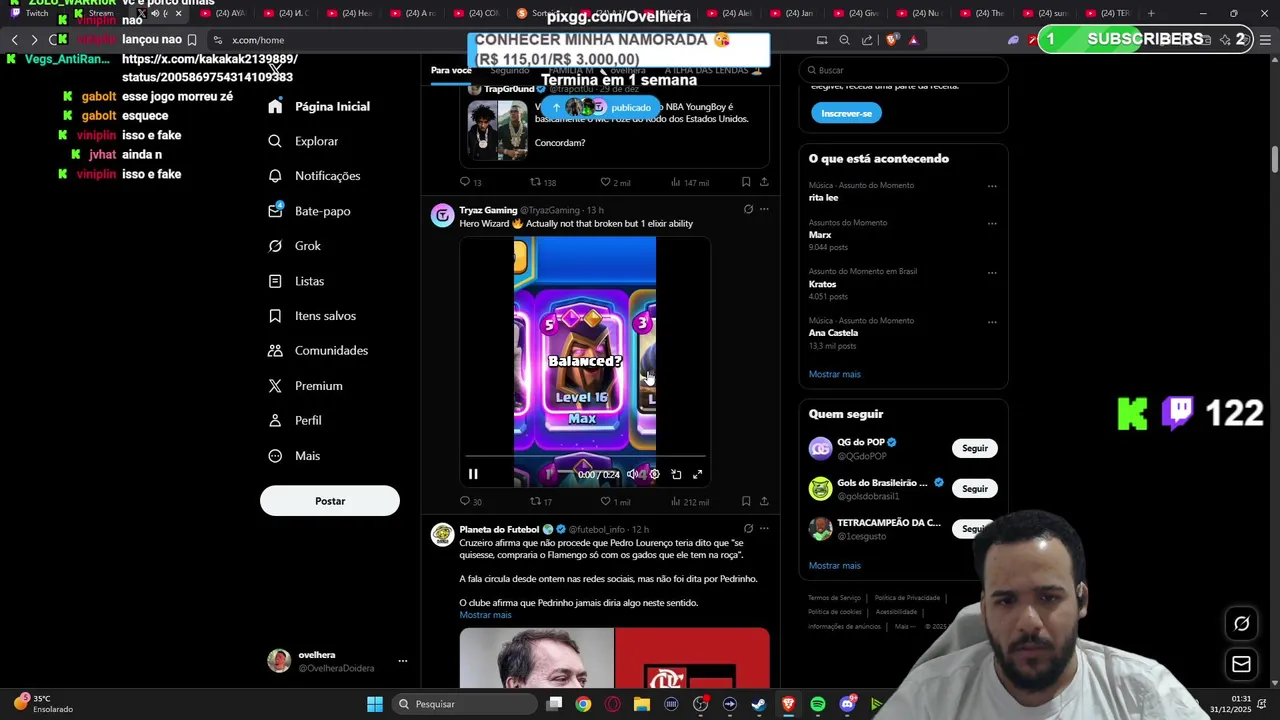Switch to A ILHA DAS LENDAS tab
1280x720 pixels.
click(x=714, y=70)
